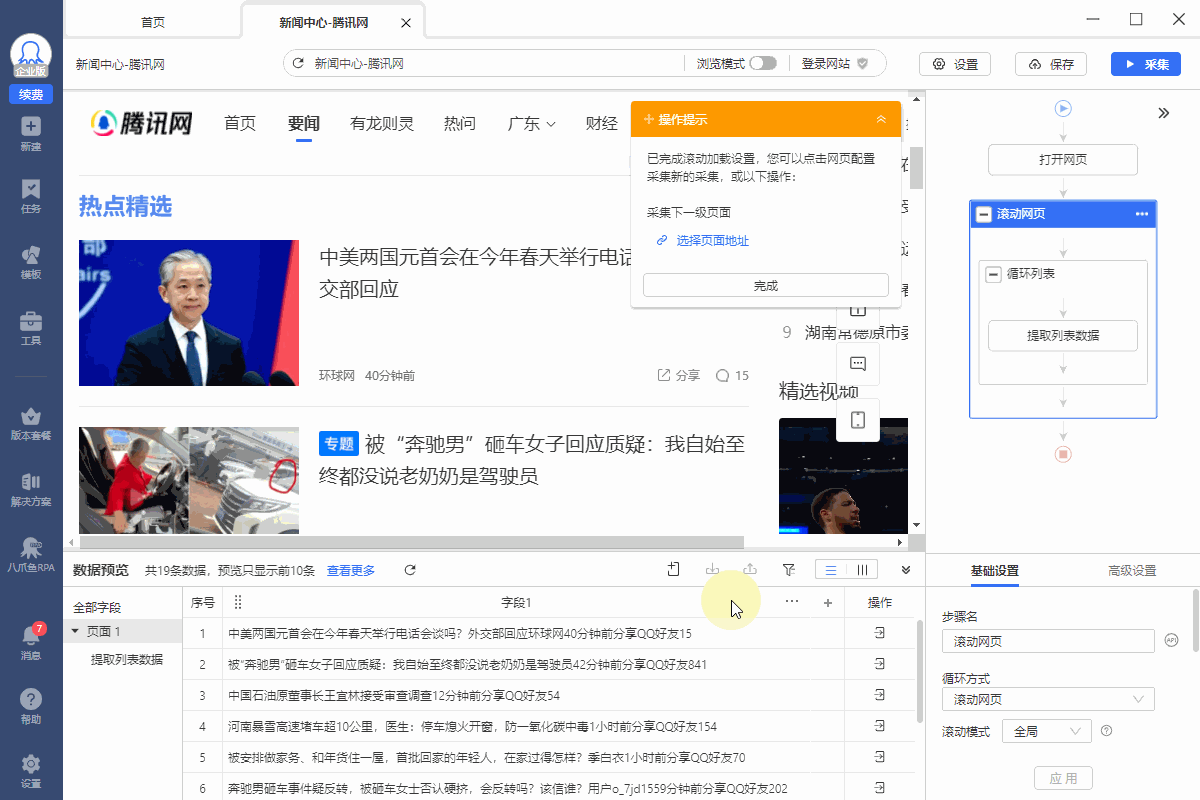1200x800 pixels.
Task: Click the 热问 navigation item
Action: coord(460,124)
